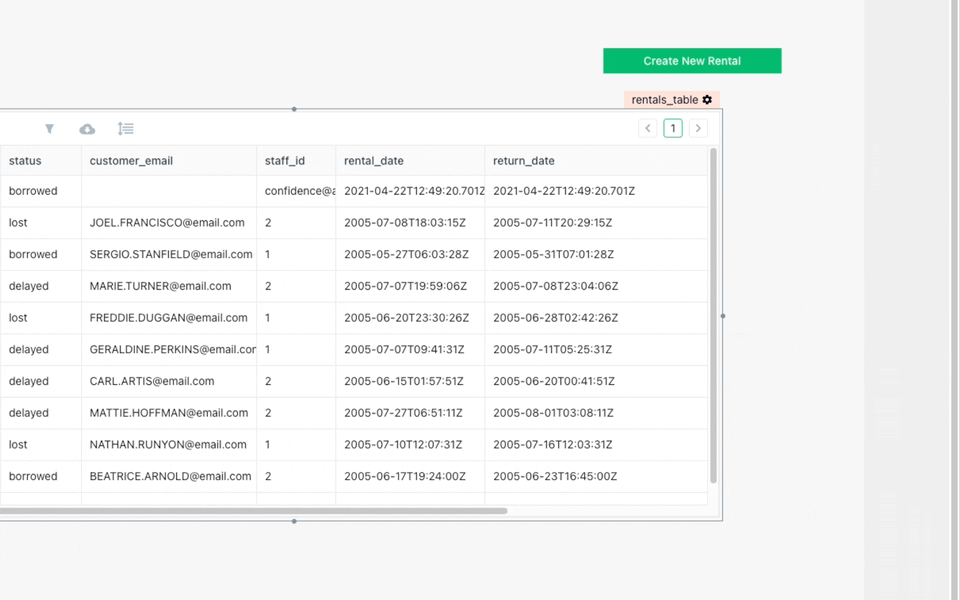Open settings with the rentals_table gear icon
The width and height of the screenshot is (960, 600).
pos(708,99)
